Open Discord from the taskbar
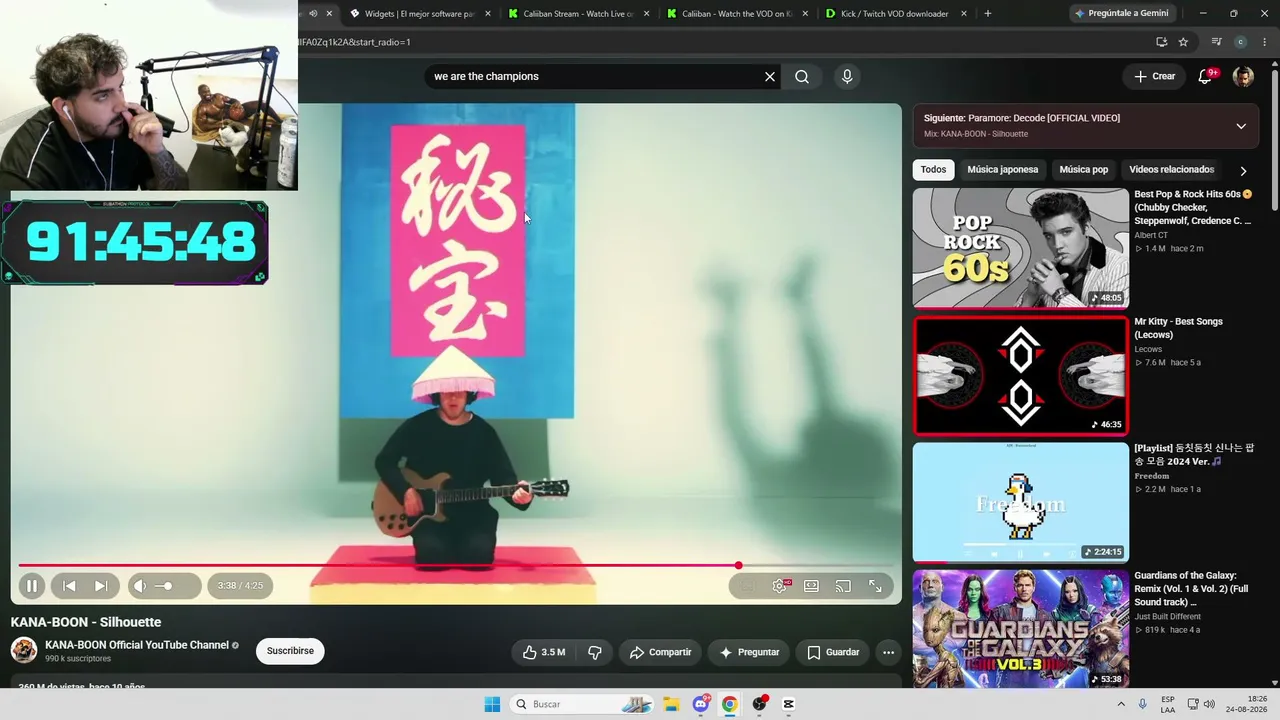This screenshot has width=1280, height=720. coord(701,704)
